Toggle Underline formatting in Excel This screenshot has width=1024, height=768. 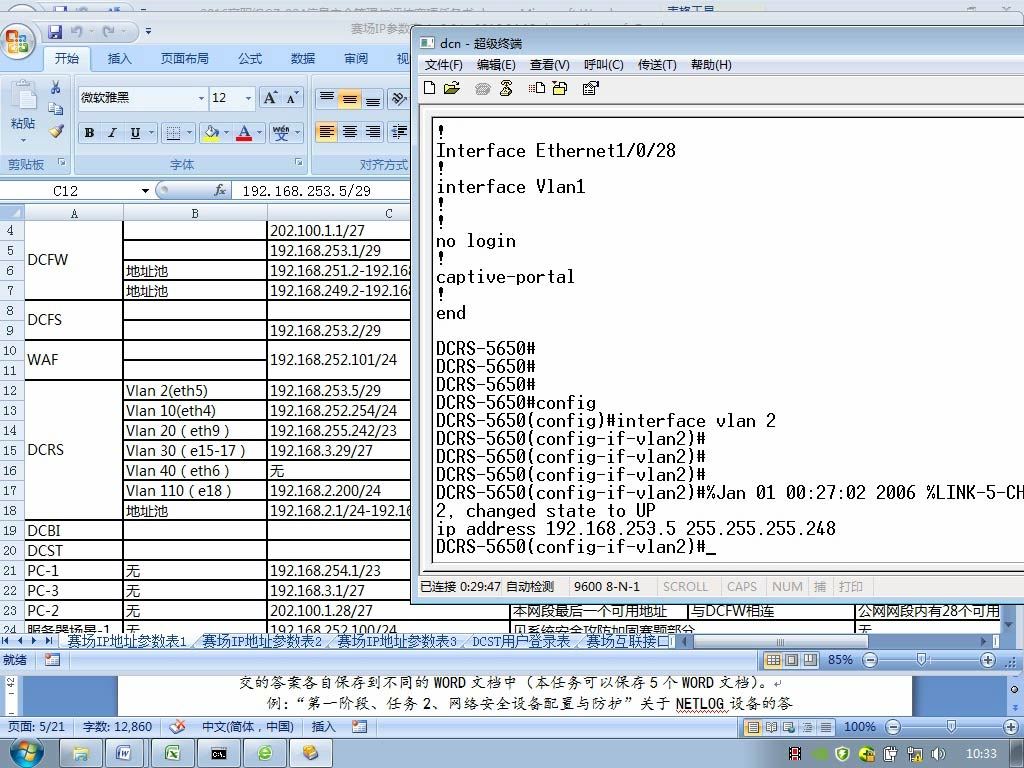coord(135,133)
